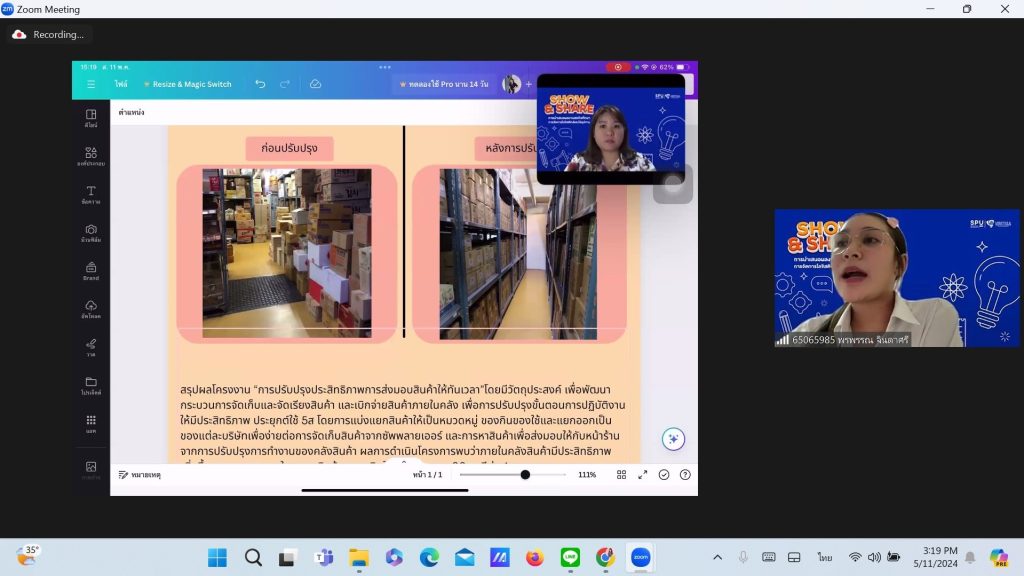Image resolution: width=1024 pixels, height=576 pixels.
Task: Select the Draw tool in Canva sidebar
Action: tap(91, 347)
